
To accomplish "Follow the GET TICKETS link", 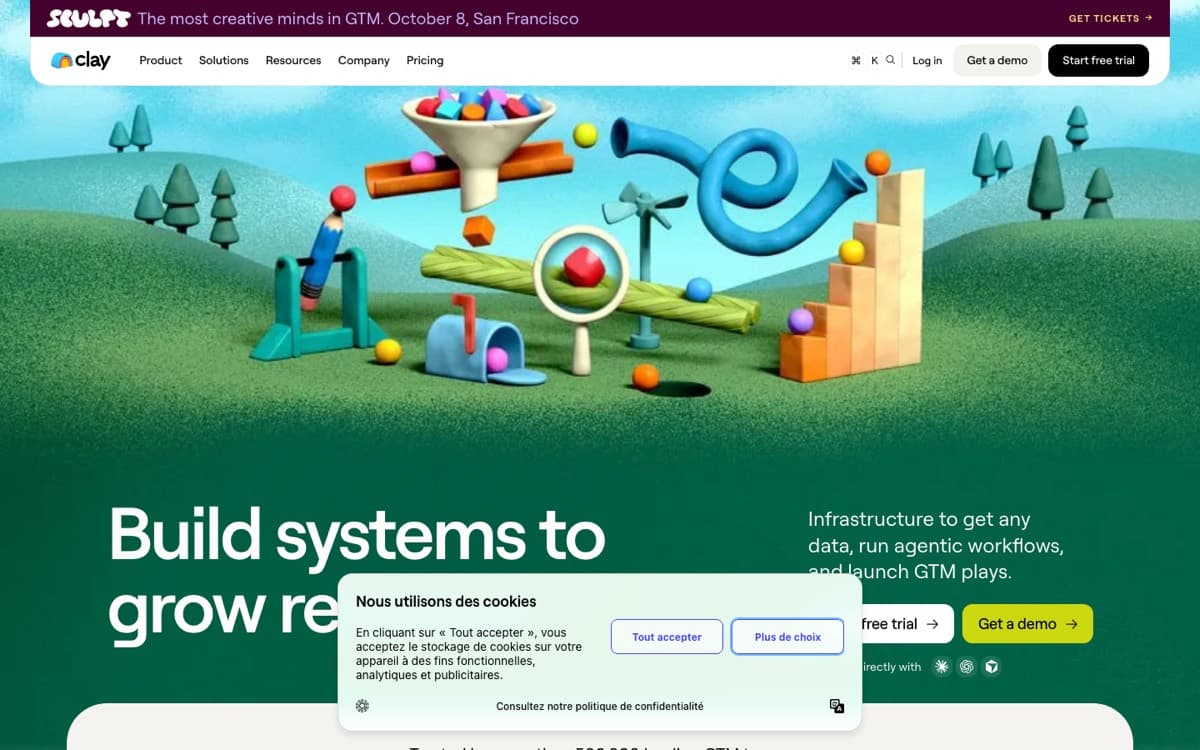I will [1110, 18].
